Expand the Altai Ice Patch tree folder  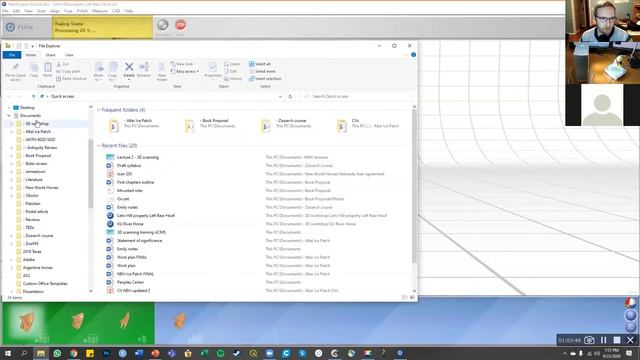[x=11, y=131]
